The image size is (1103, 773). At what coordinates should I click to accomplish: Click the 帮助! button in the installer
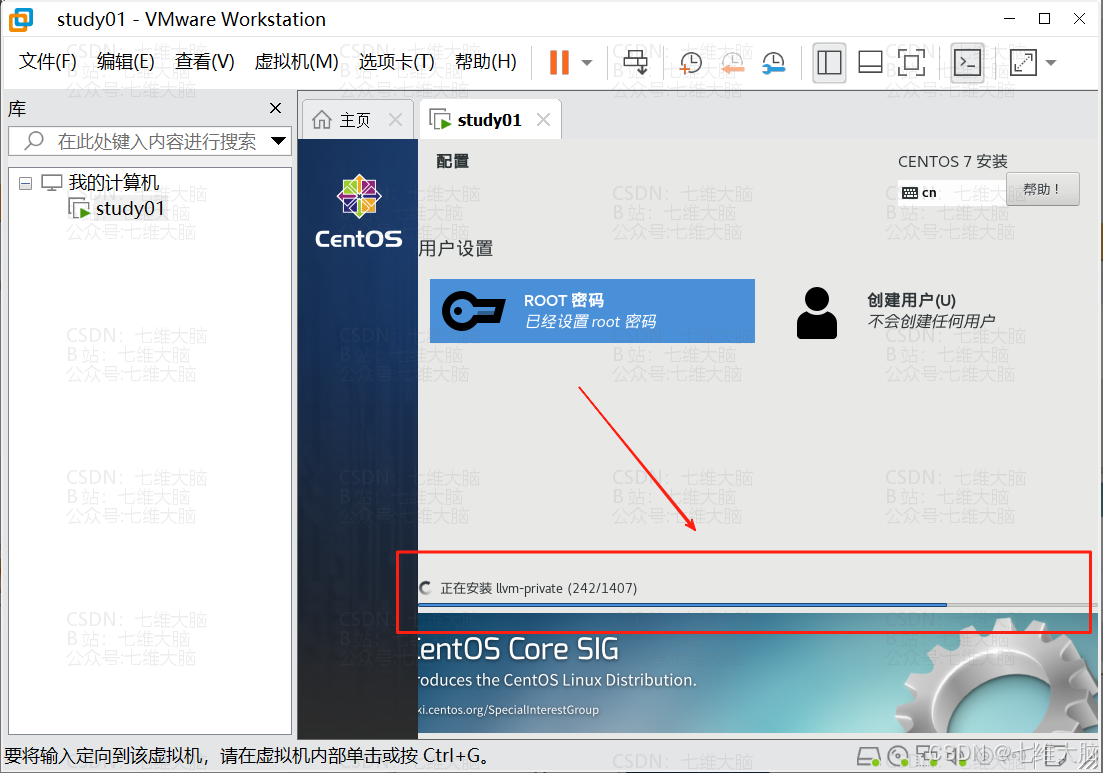[1043, 189]
